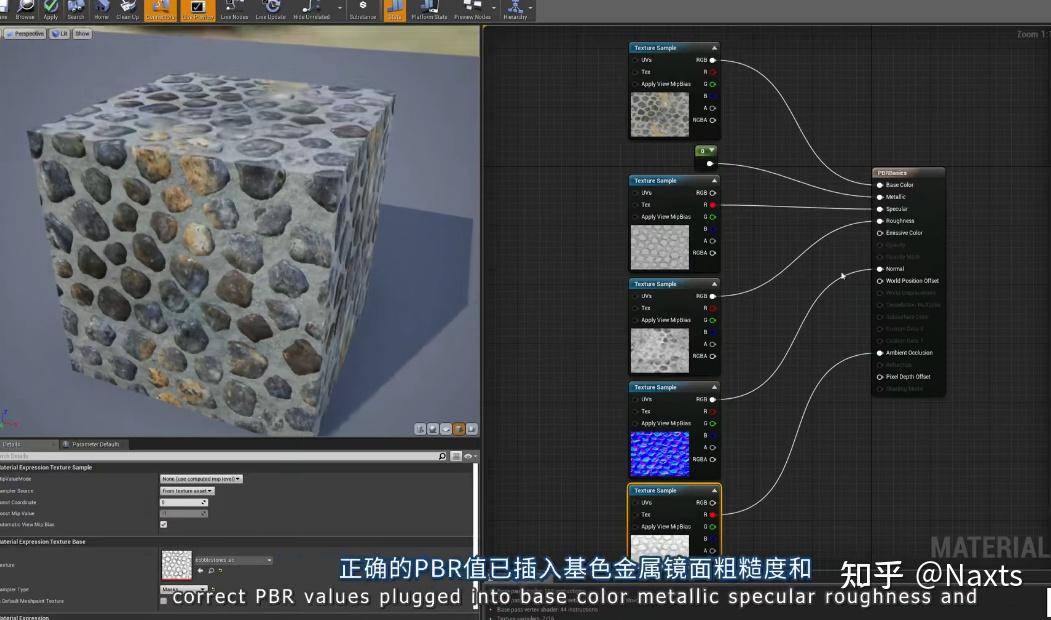Click the Lit view mode button
Image resolution: width=1051 pixels, height=620 pixels.
pyautogui.click(x=61, y=34)
